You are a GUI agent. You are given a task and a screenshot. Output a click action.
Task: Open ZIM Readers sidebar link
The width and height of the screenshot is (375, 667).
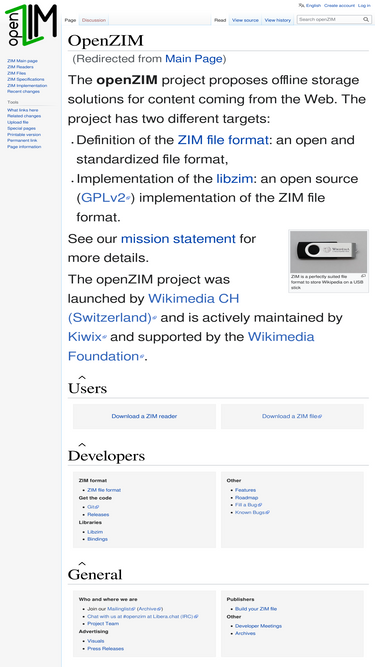point(20,67)
